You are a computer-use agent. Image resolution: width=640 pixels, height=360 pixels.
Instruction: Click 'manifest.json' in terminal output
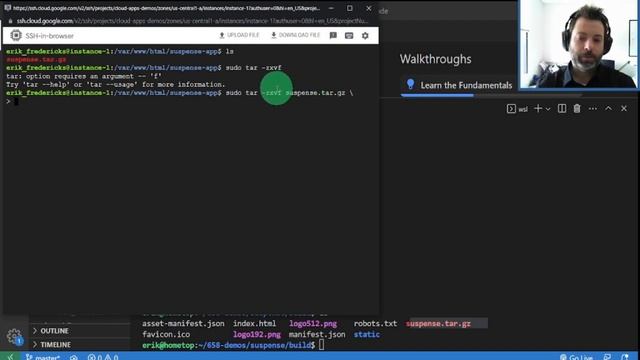[x=317, y=334]
